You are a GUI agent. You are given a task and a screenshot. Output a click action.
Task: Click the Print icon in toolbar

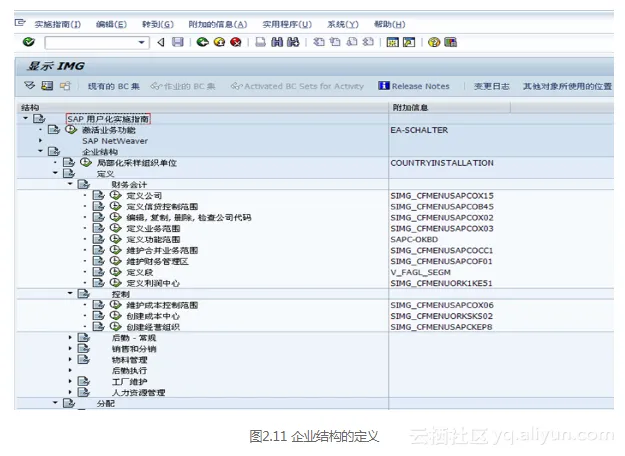coord(260,42)
